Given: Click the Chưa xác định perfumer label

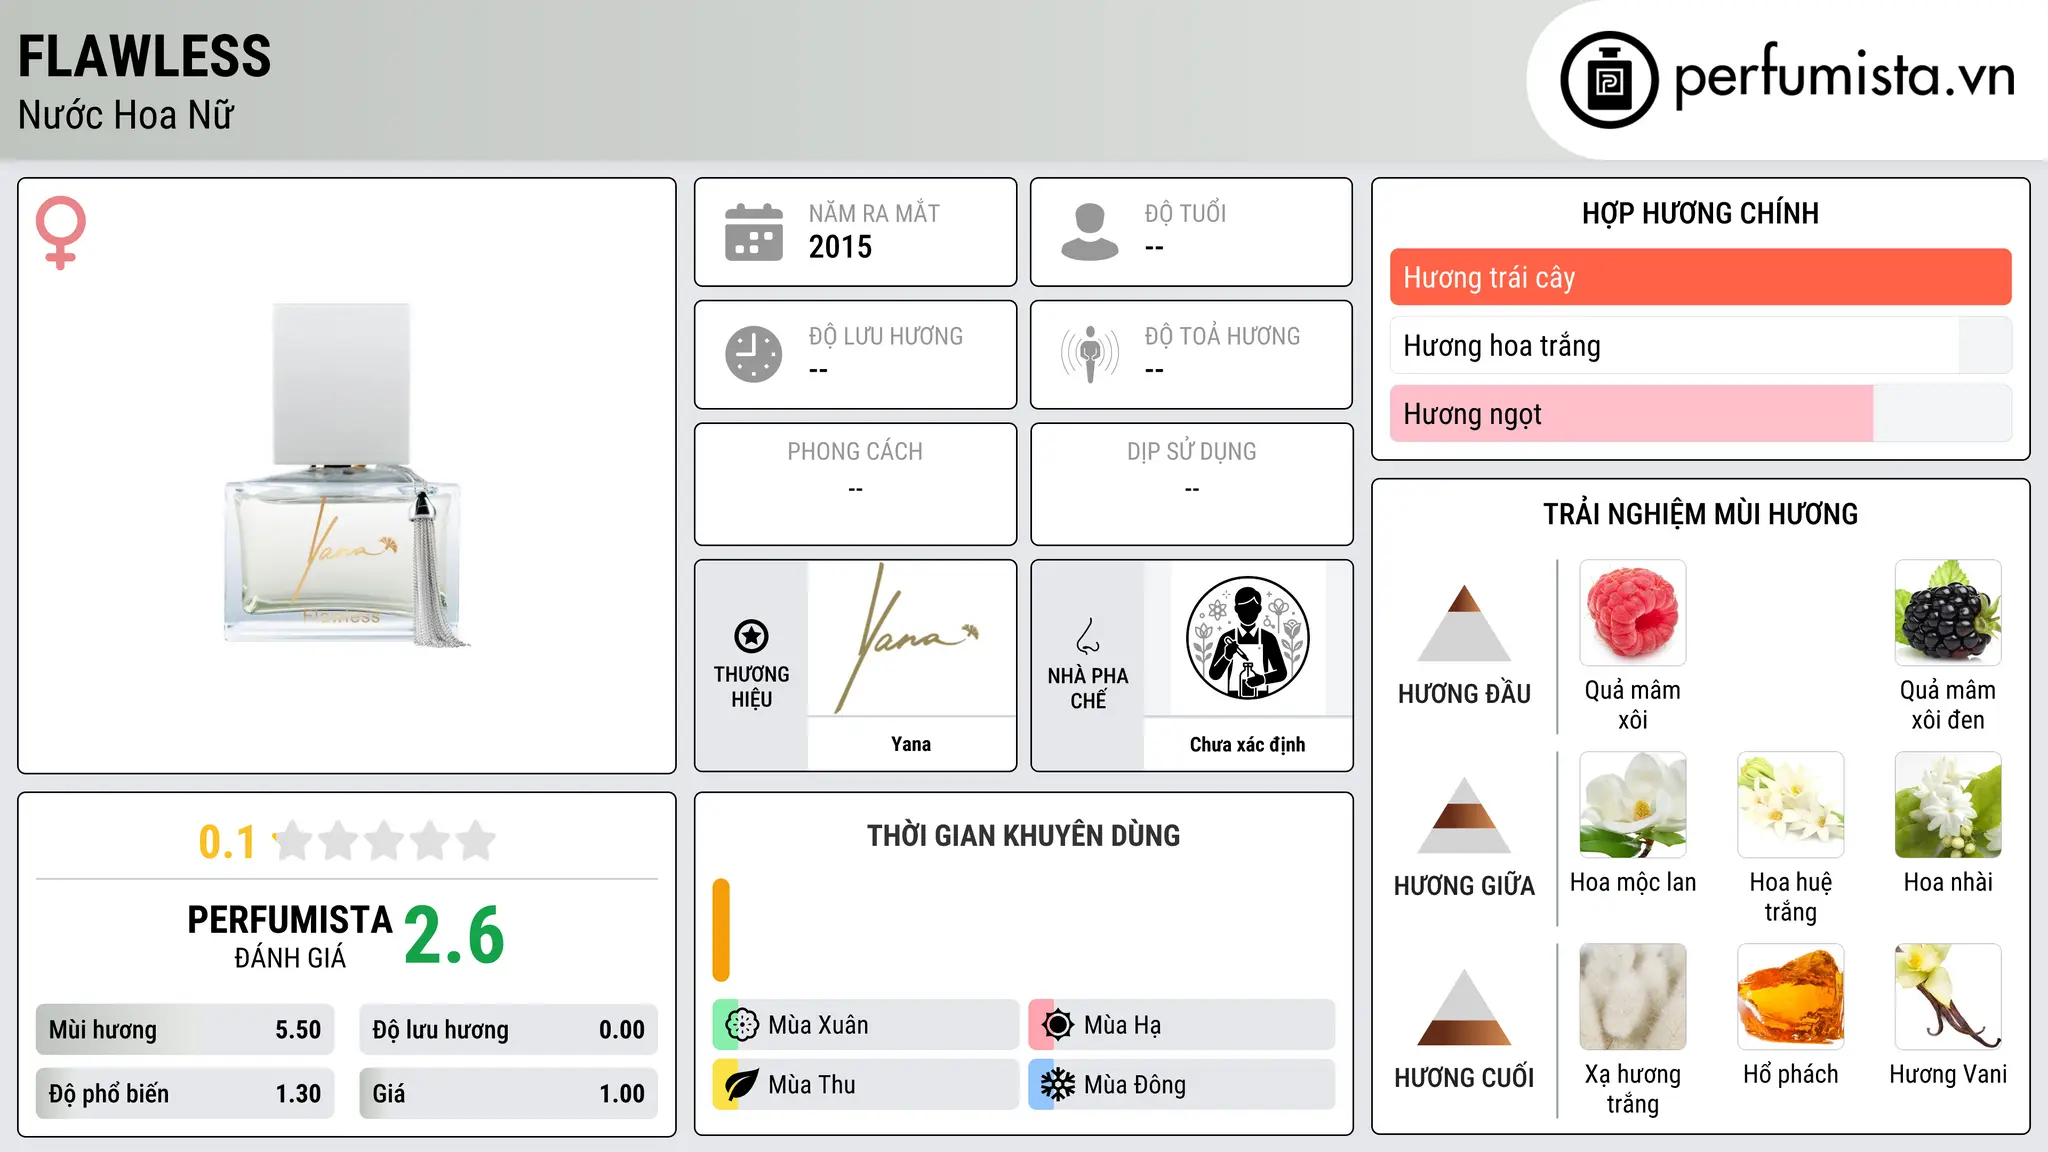Looking at the screenshot, I should 1247,744.
